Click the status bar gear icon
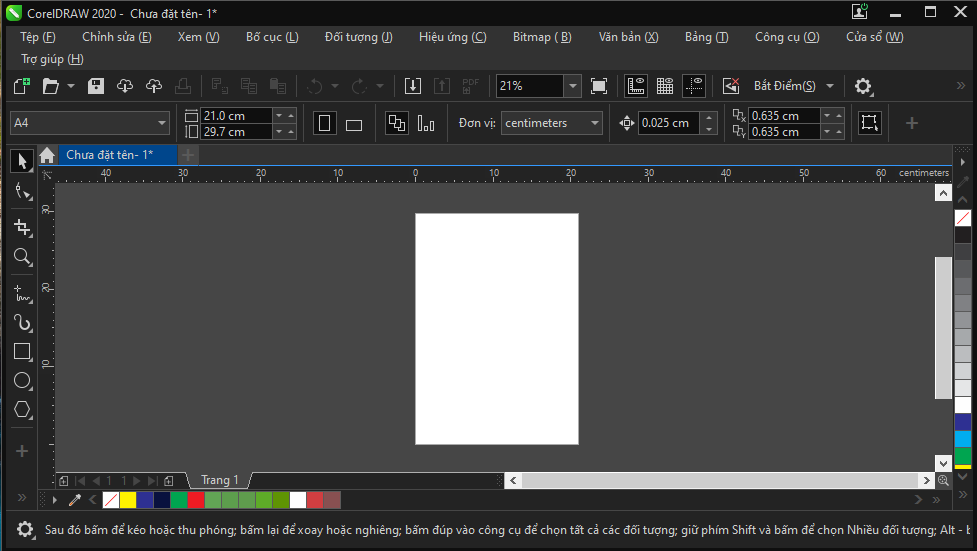The width and height of the screenshot is (977, 551). [x=24, y=530]
